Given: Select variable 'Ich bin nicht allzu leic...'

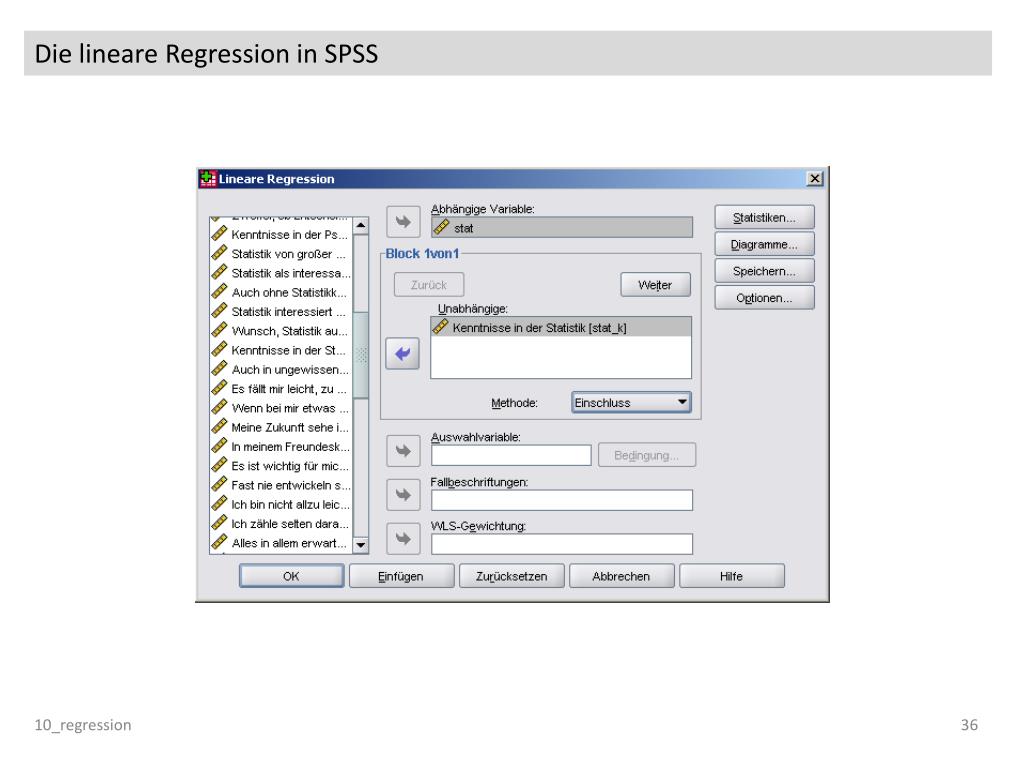Looking at the screenshot, I should point(281,504).
